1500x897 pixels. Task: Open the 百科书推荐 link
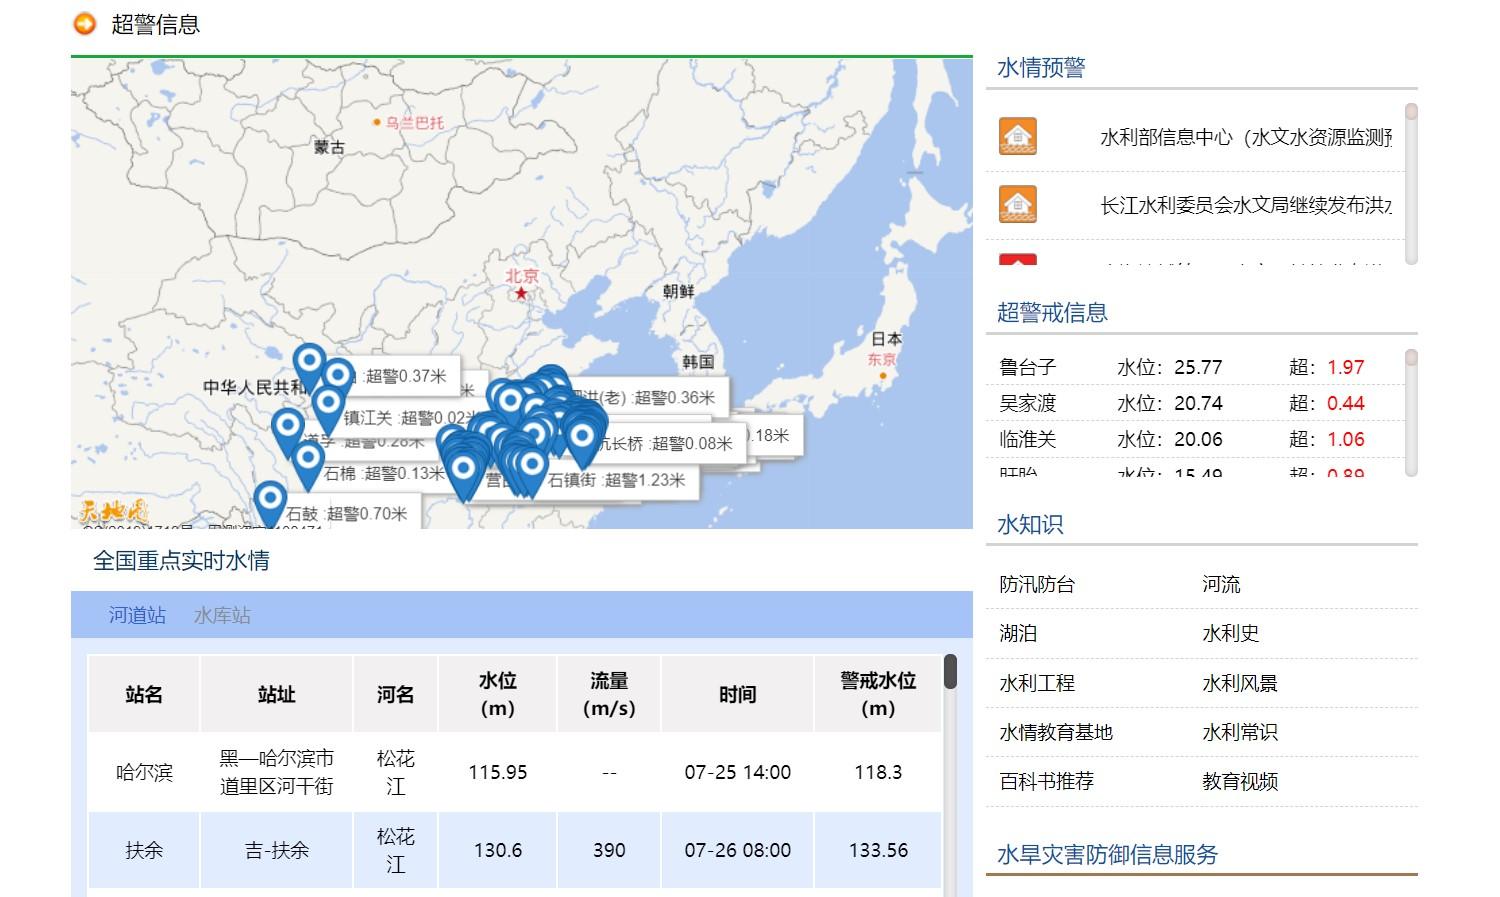click(1047, 781)
